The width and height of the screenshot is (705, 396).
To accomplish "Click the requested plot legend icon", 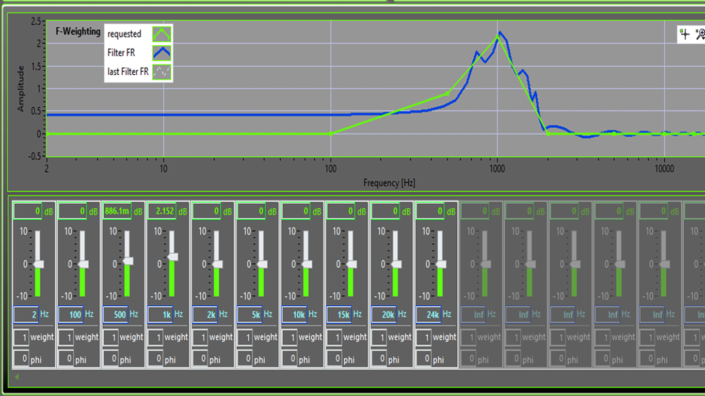I will 161,34.
